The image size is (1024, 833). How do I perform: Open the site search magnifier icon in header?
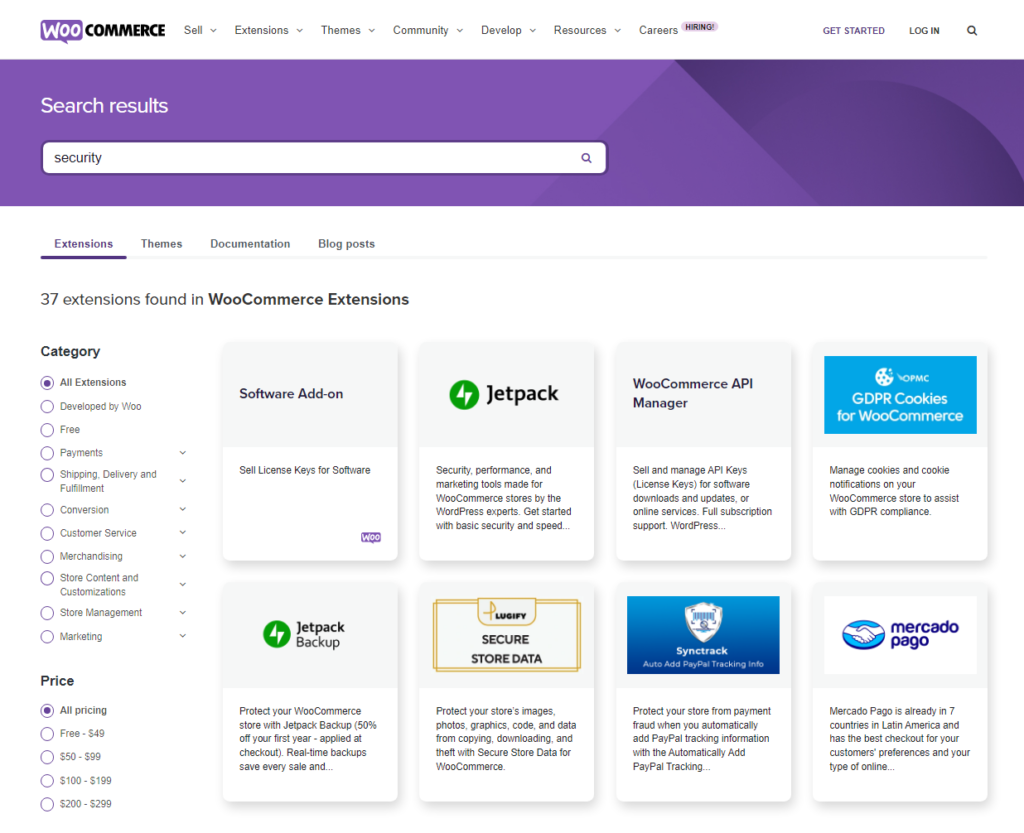(x=972, y=31)
